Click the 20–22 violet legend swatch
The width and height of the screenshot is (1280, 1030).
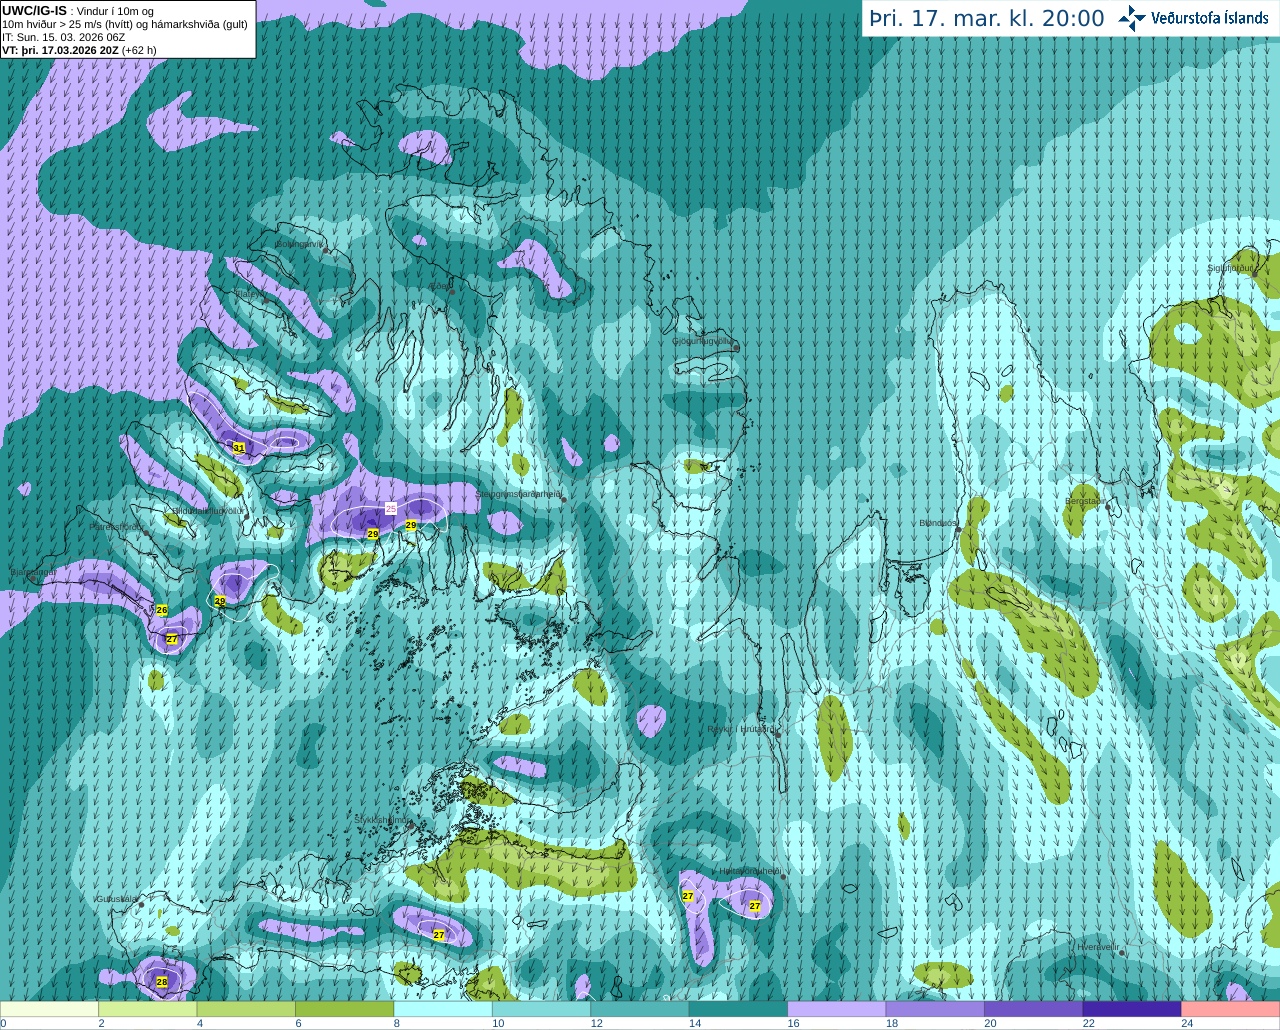(1034, 1008)
